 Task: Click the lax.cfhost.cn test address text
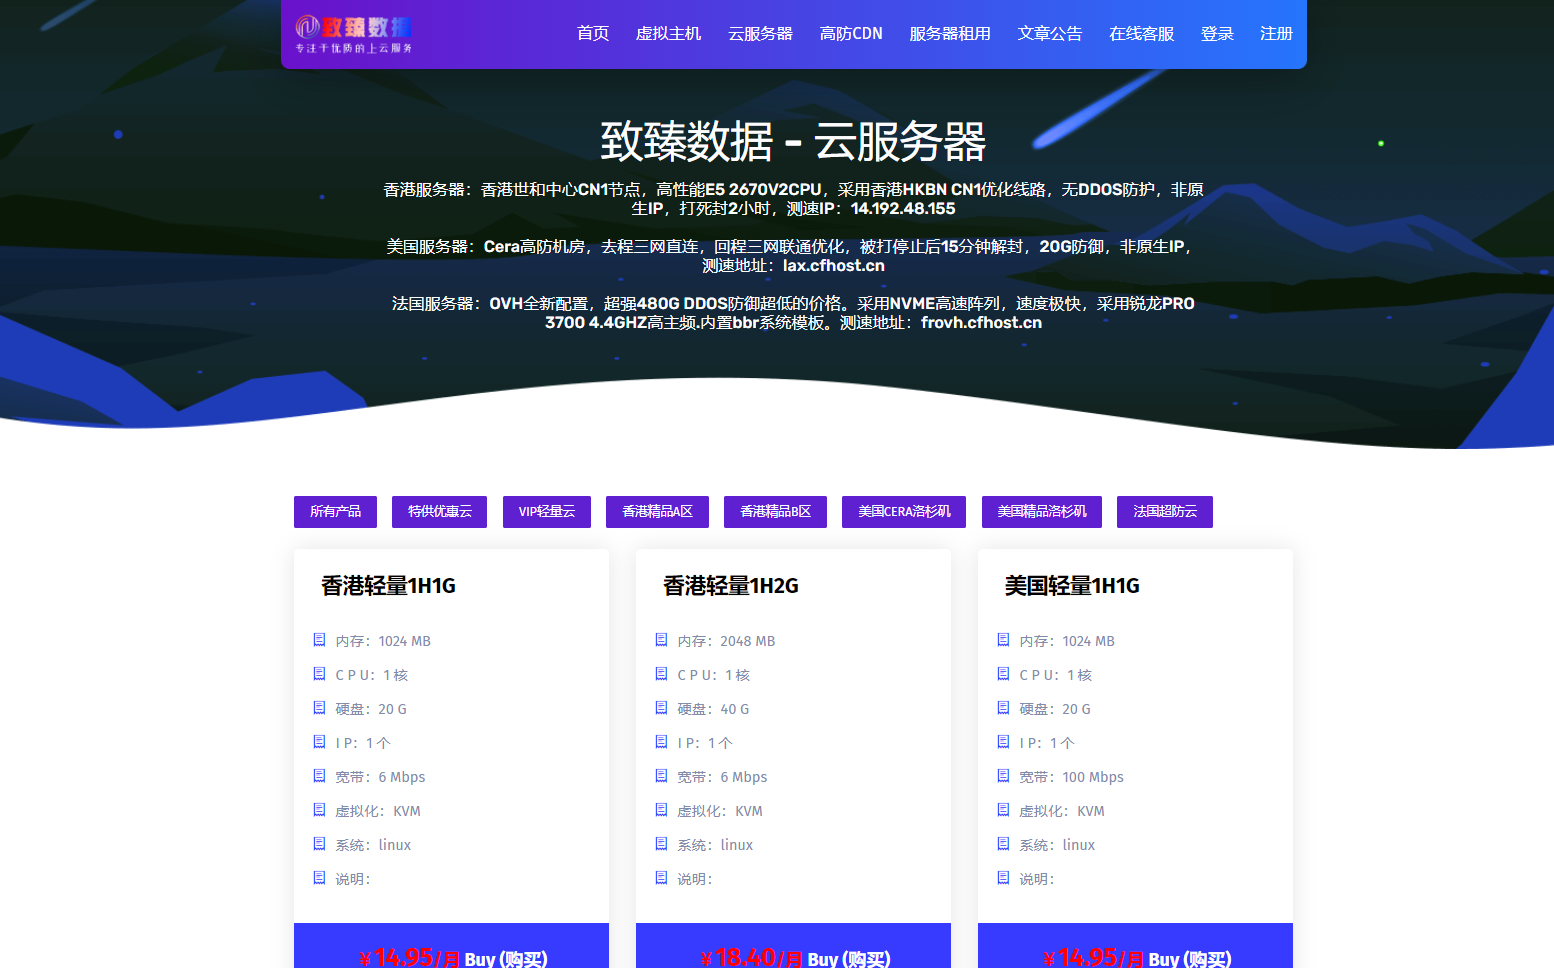pos(834,266)
